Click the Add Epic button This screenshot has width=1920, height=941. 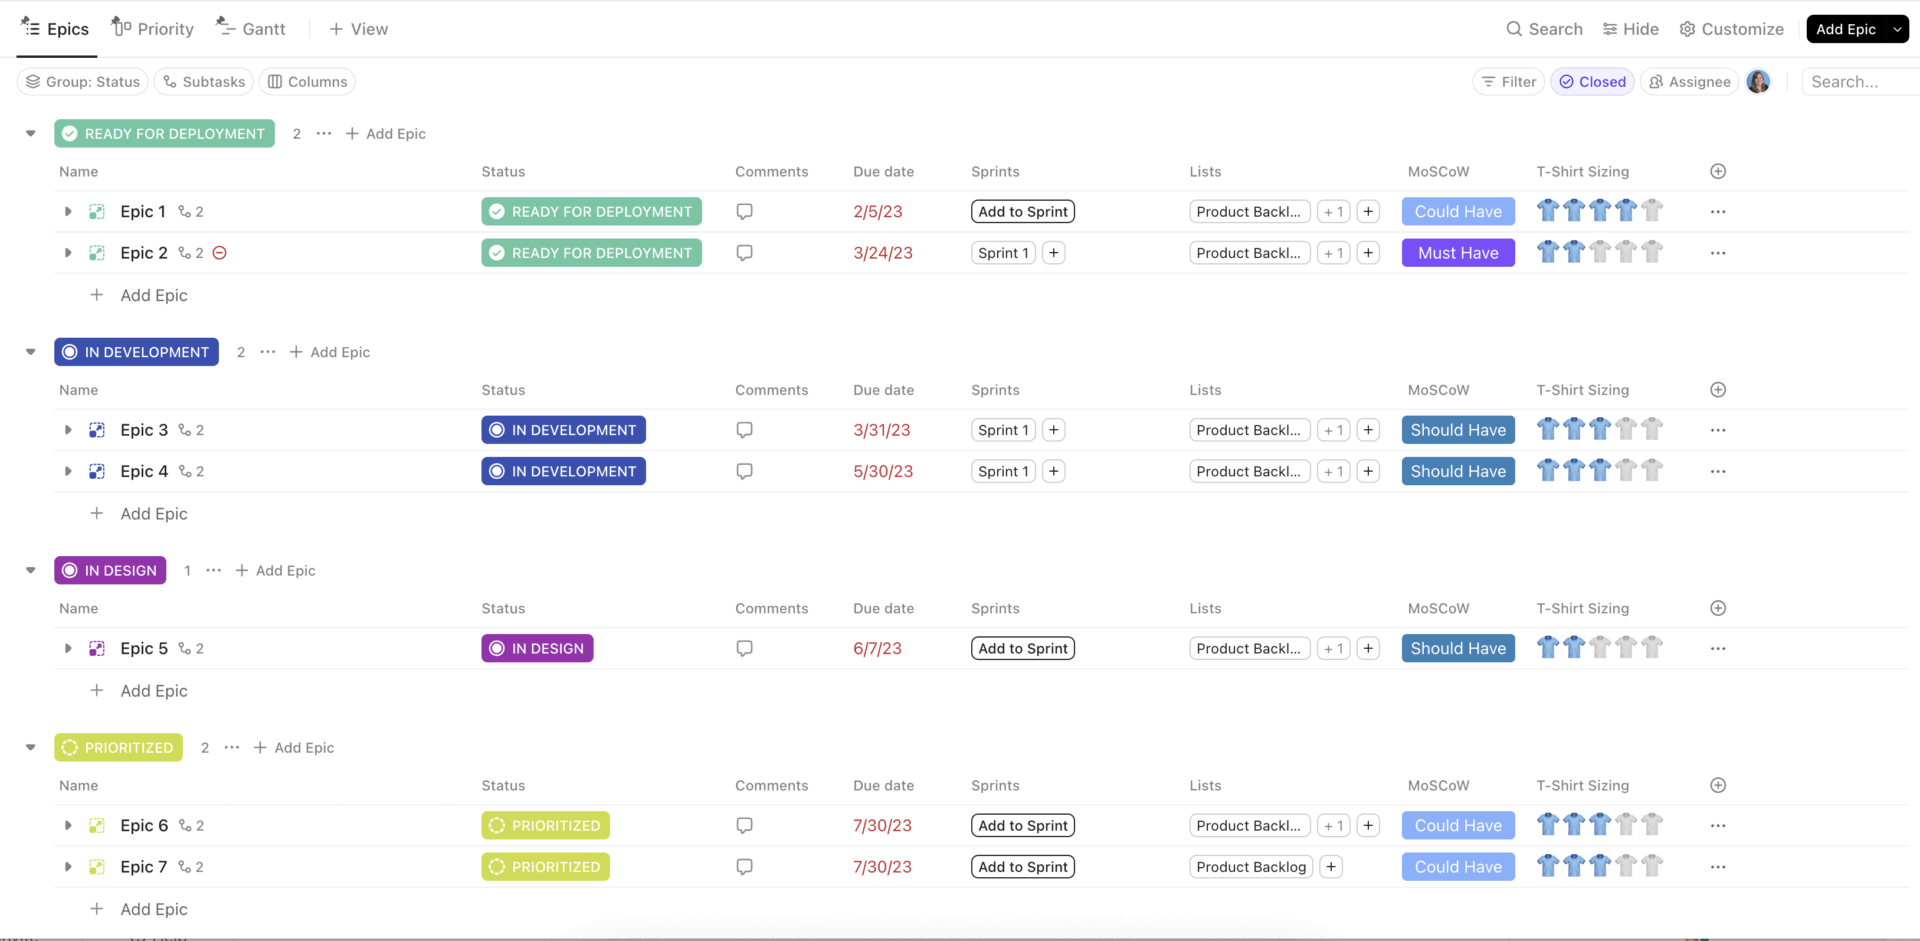(1845, 29)
